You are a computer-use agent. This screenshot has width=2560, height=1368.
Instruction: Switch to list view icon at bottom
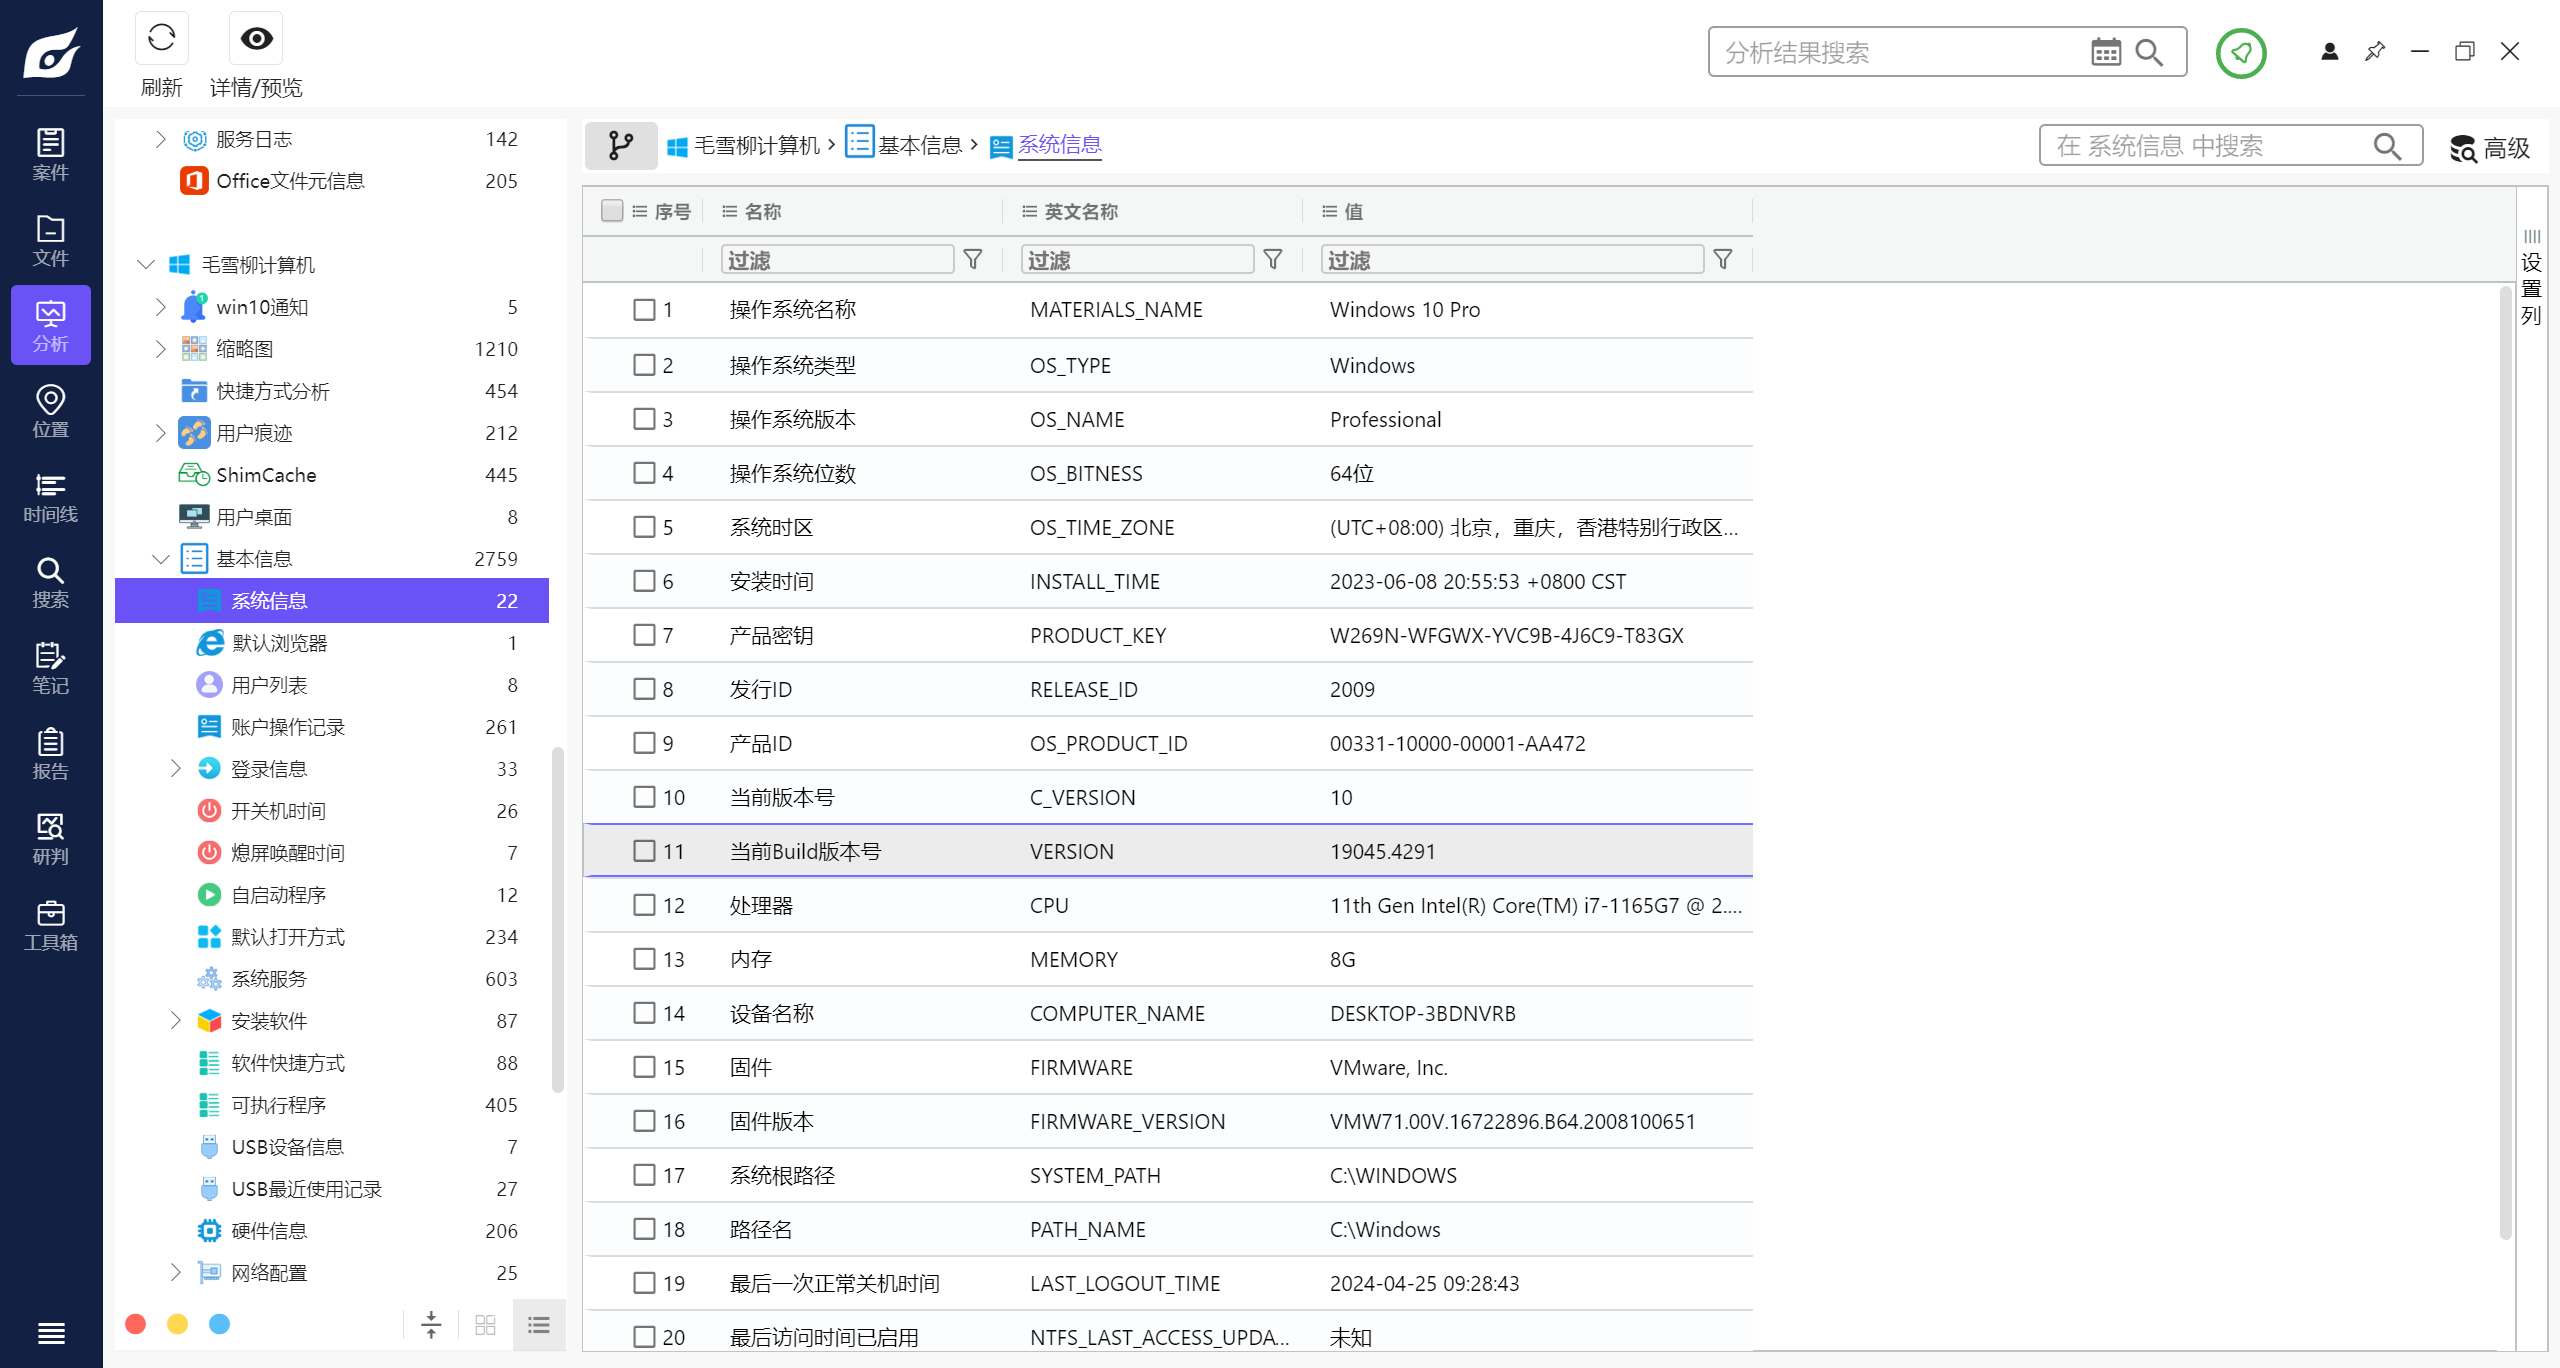(539, 1325)
